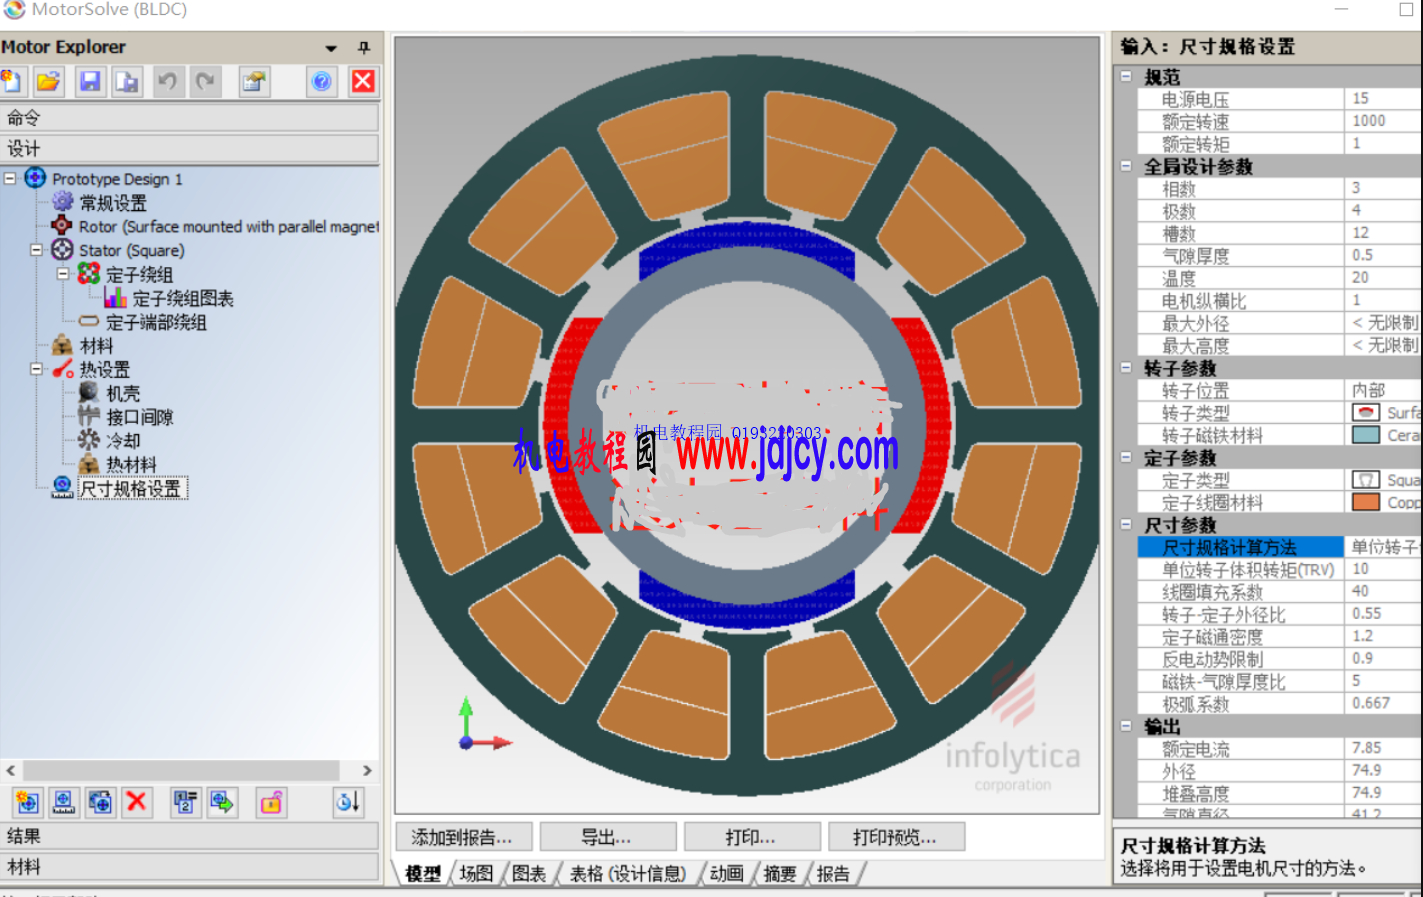Click the red X close icon in toolbar
This screenshot has height=897, width=1423.
point(363,81)
